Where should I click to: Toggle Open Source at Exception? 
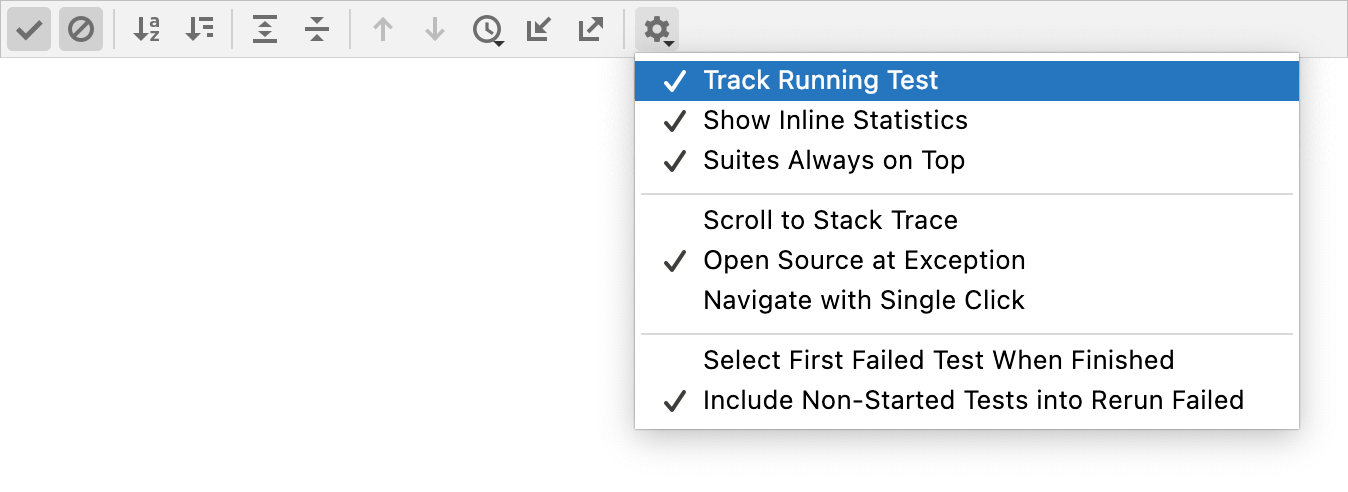click(967, 260)
